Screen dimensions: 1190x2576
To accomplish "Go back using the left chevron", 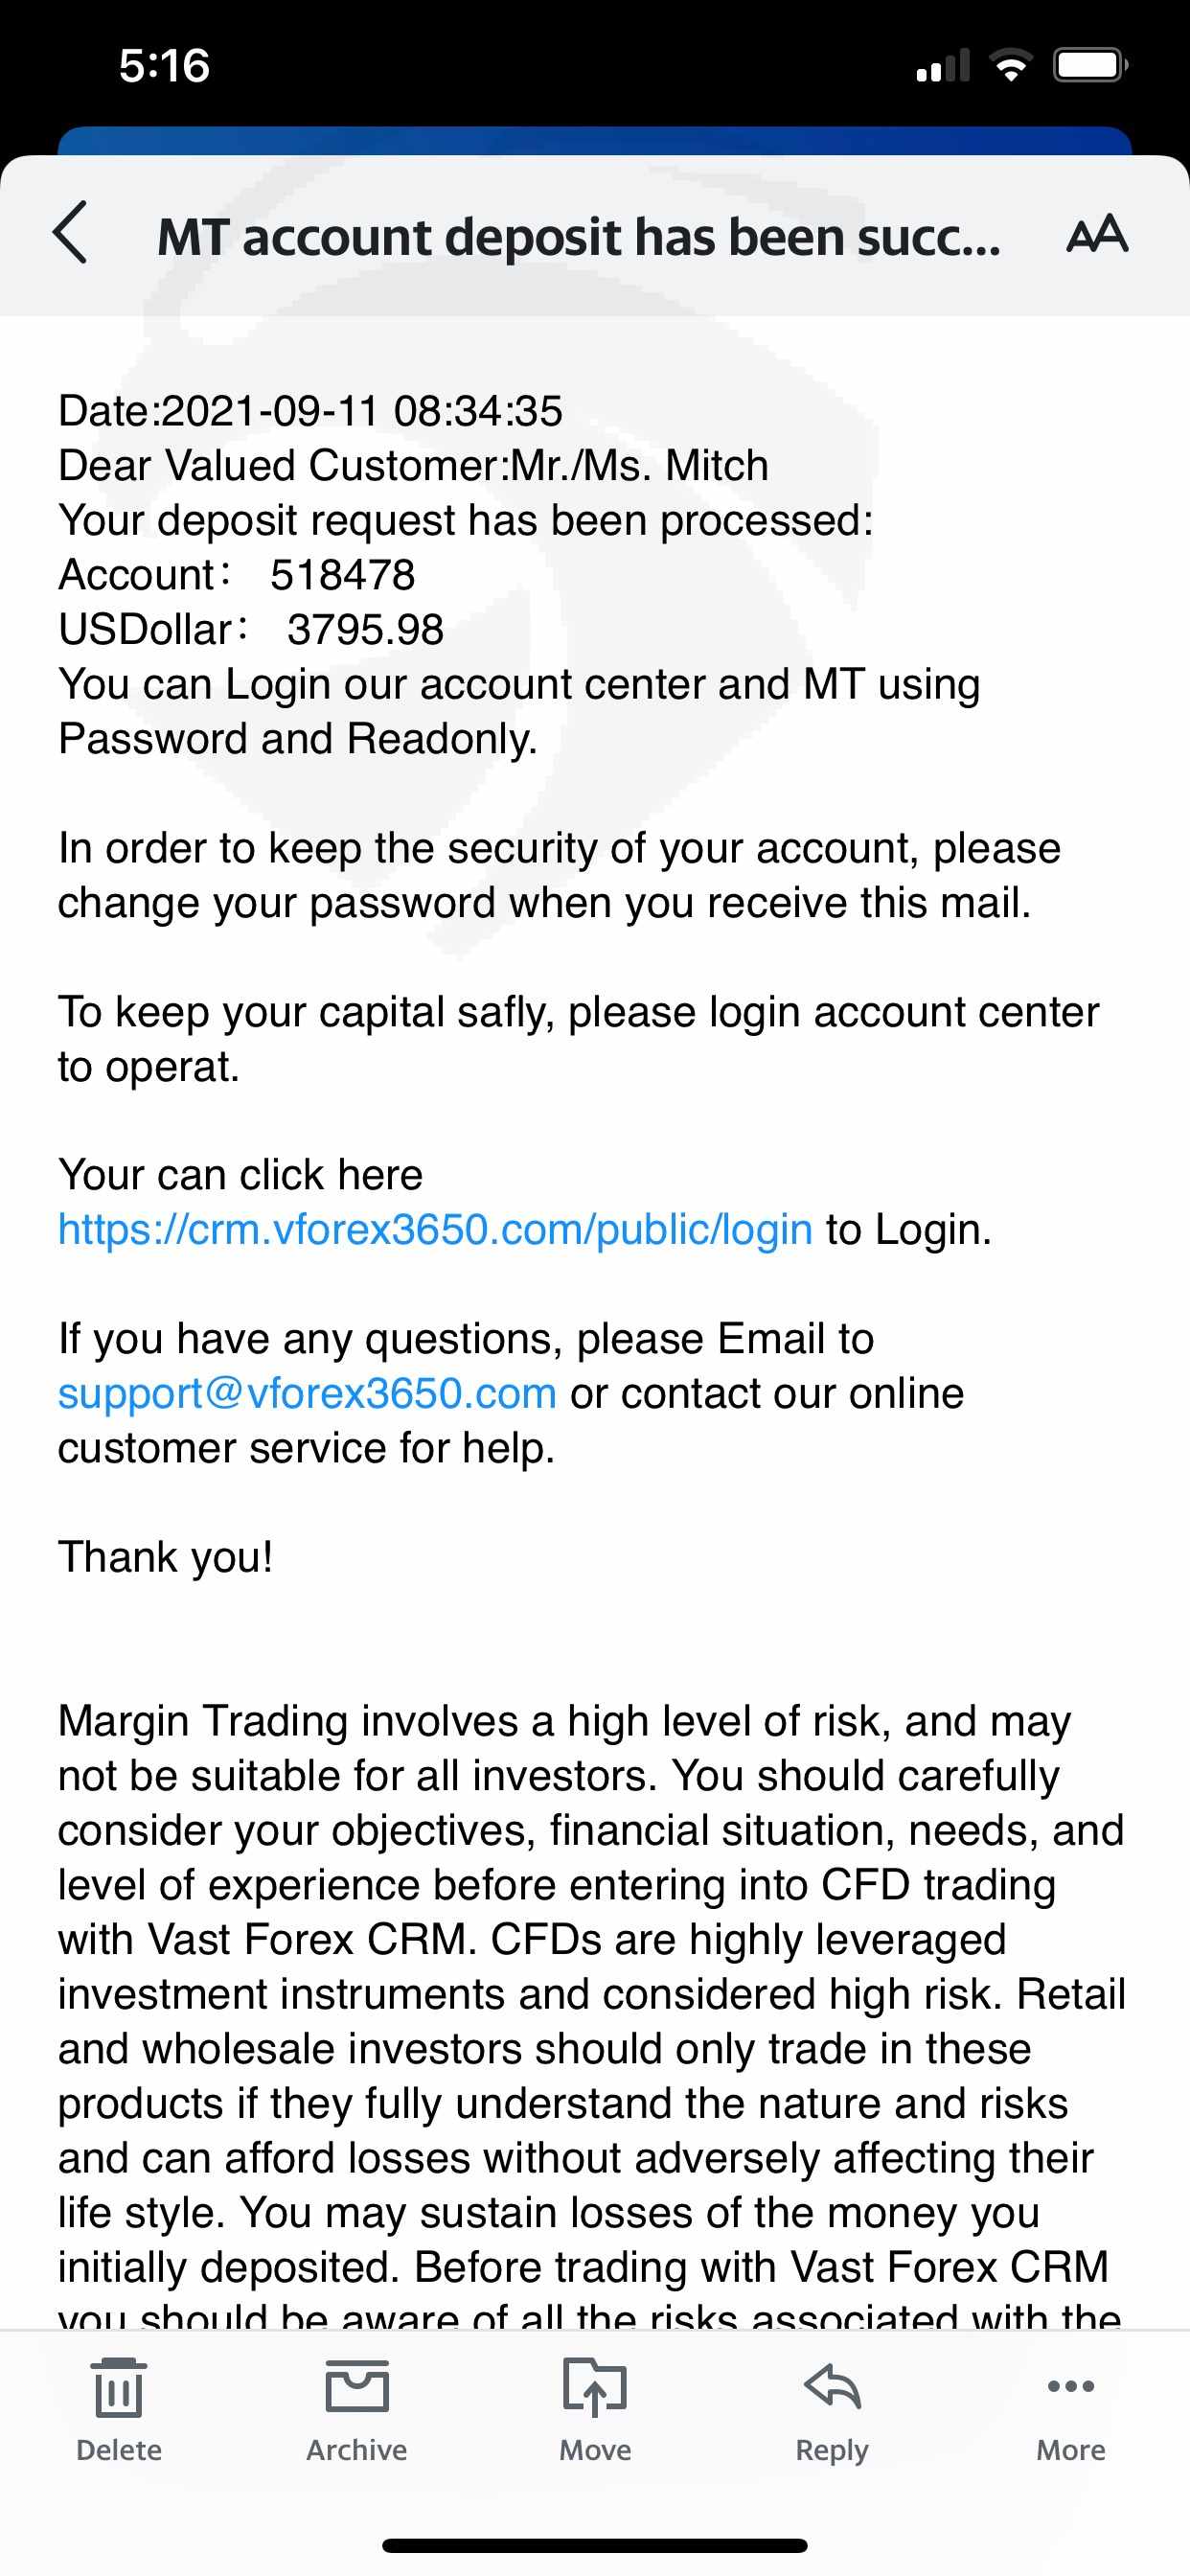I will (70, 232).
